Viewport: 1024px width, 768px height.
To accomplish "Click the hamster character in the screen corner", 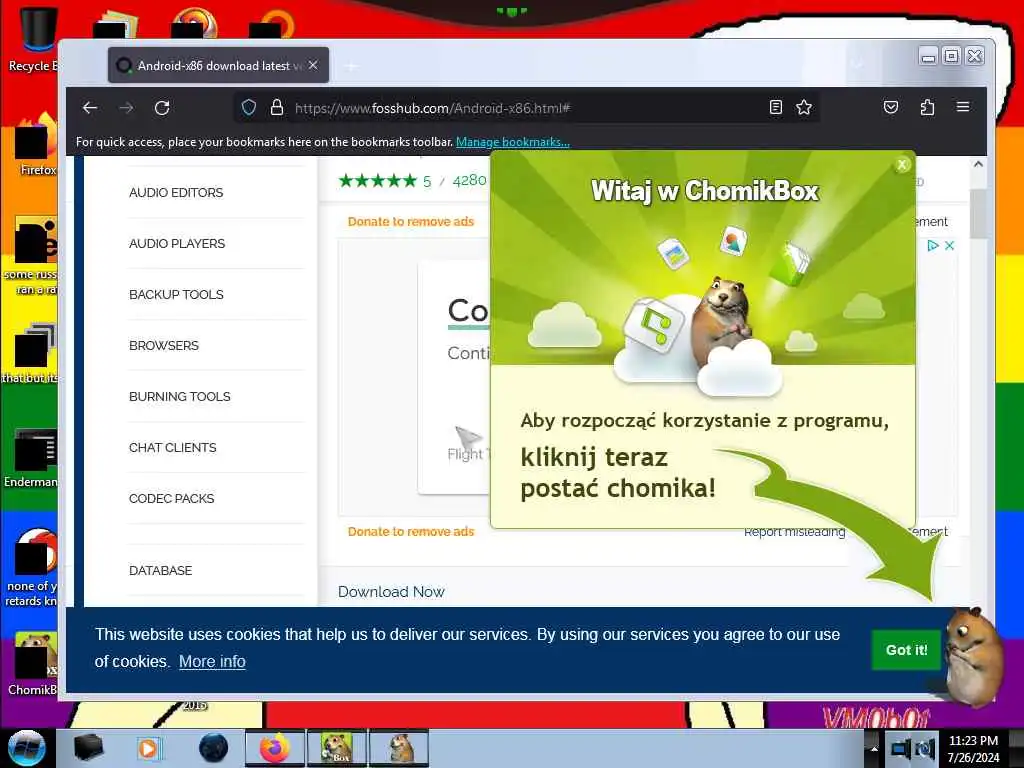I will coord(973,656).
